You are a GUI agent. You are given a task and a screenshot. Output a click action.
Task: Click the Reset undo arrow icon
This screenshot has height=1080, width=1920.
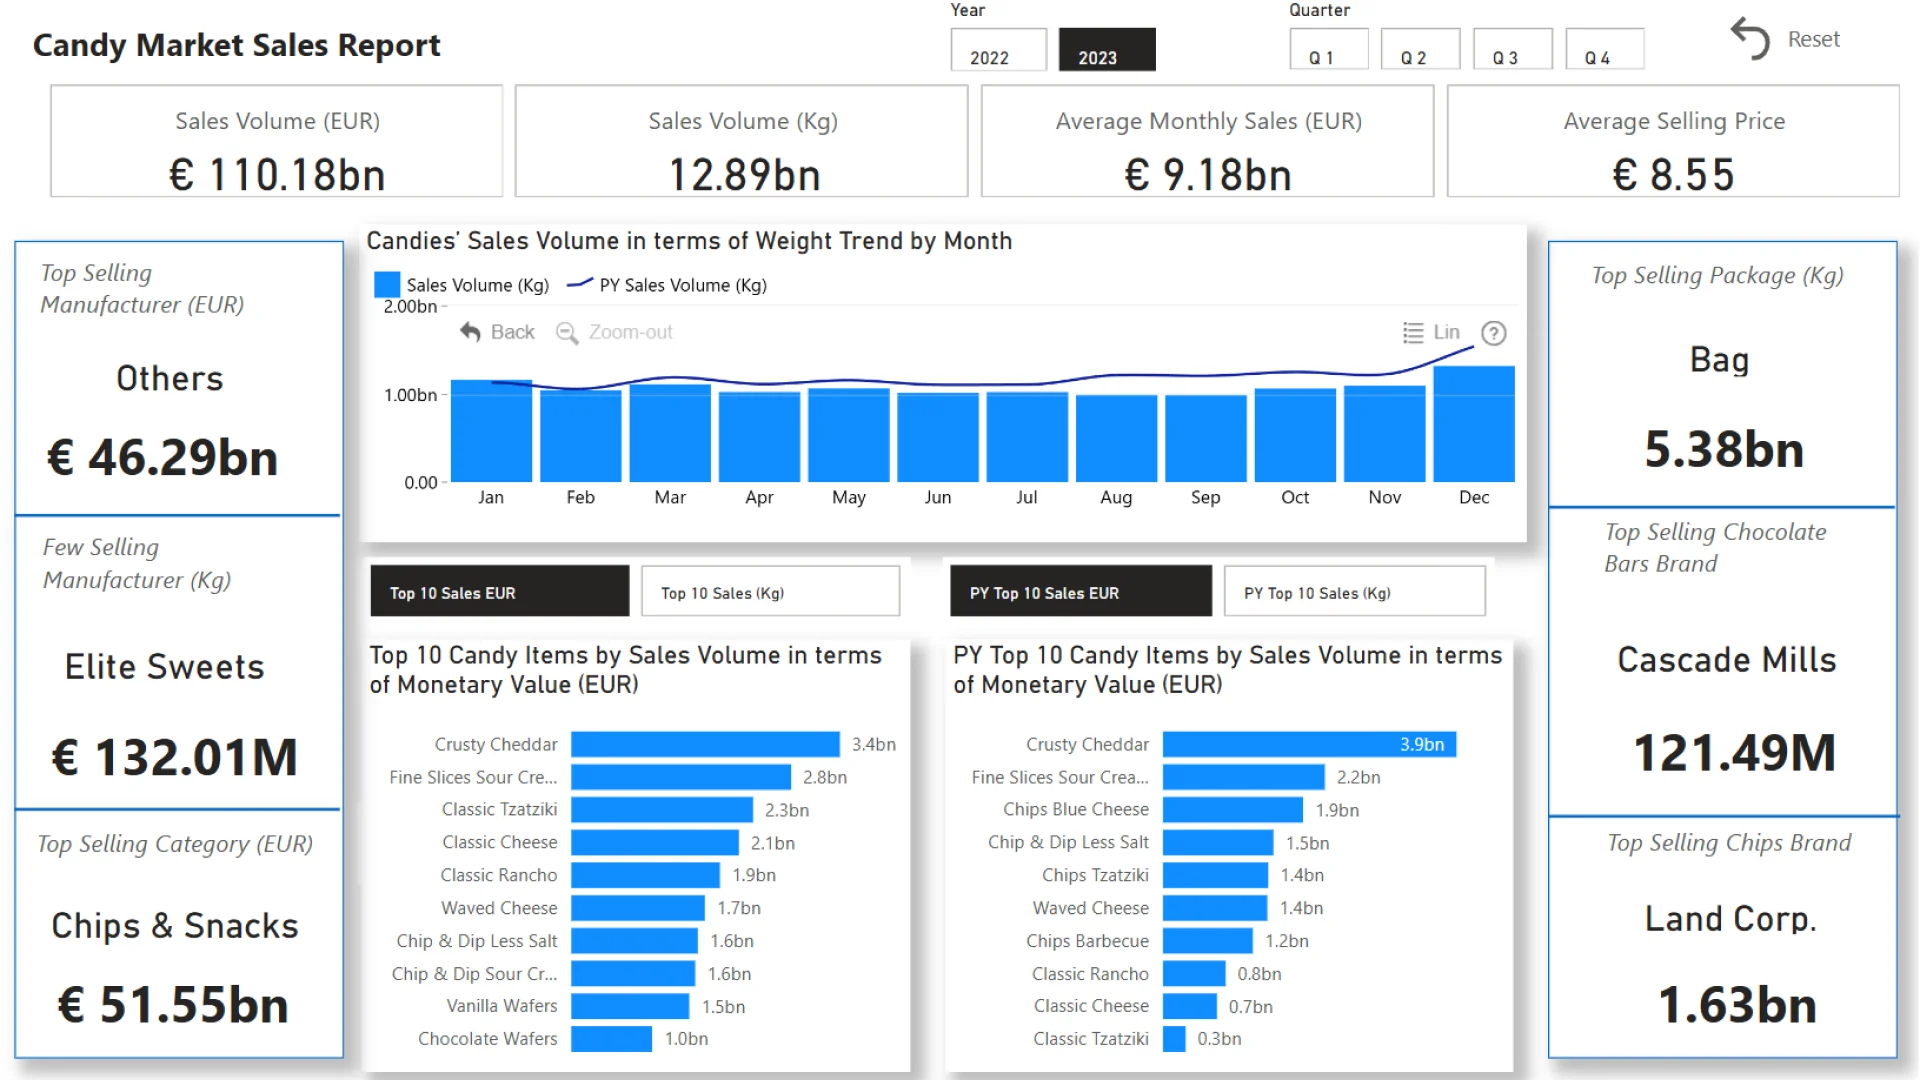coord(1750,39)
